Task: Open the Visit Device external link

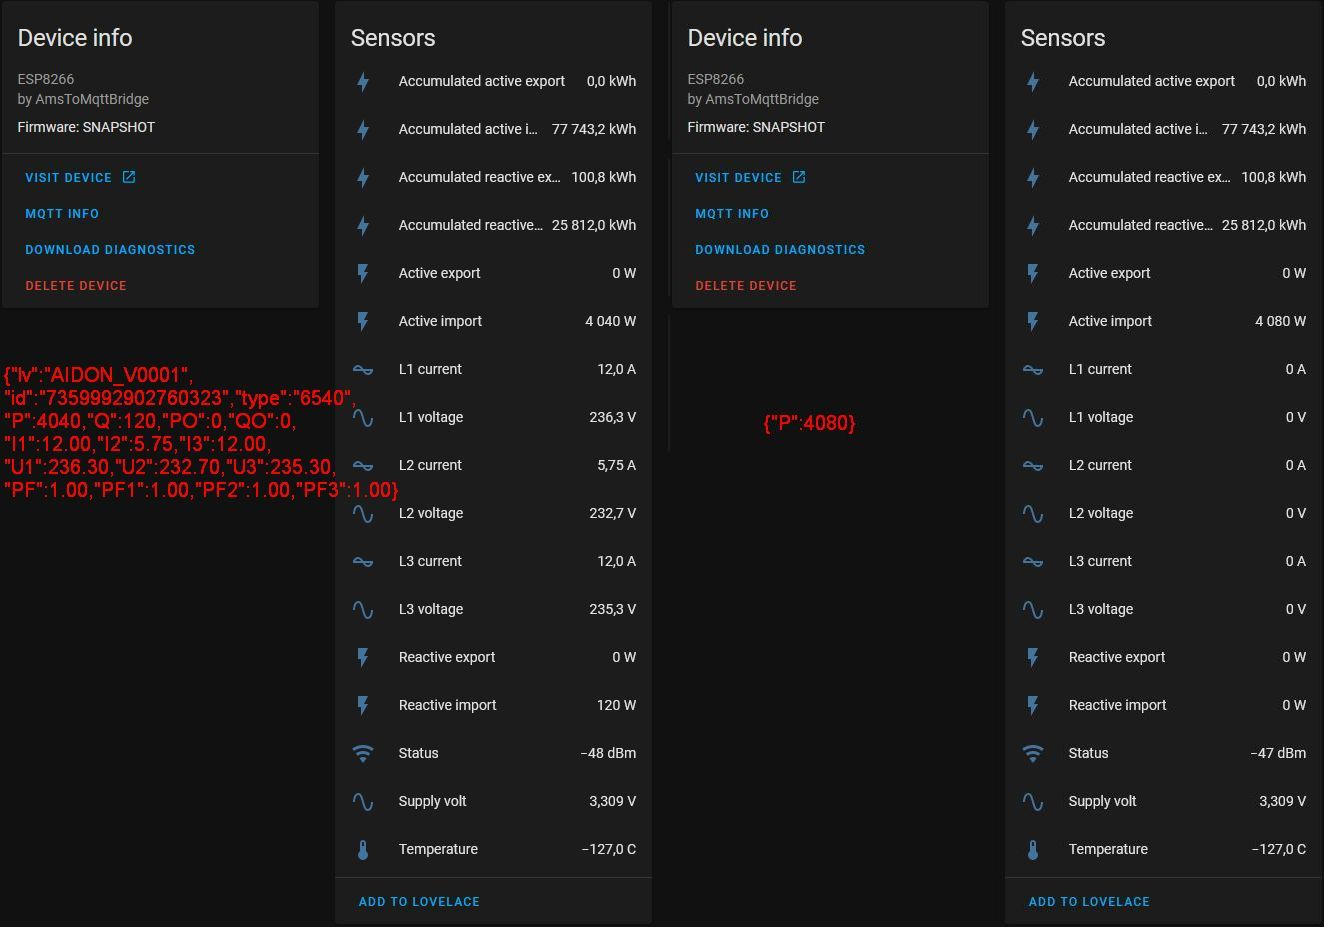Action: click(71, 177)
